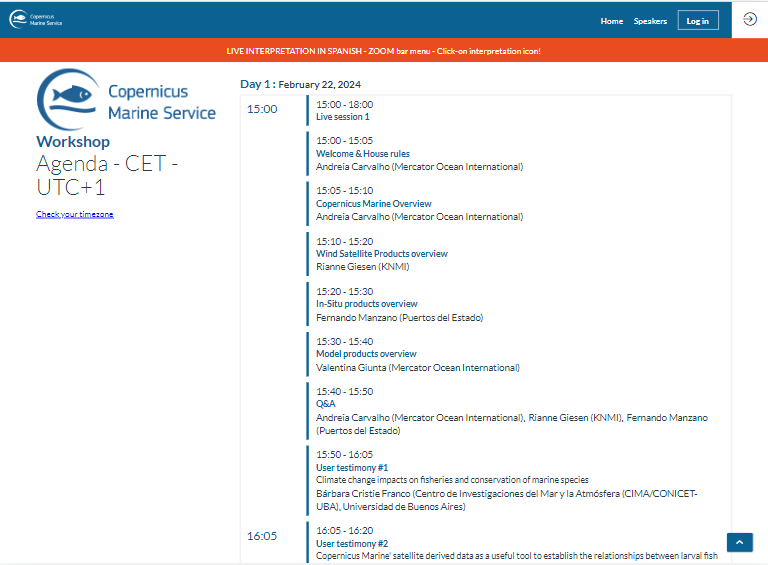Open the Live session 1 entry
768x565 pixels.
click(x=342, y=117)
